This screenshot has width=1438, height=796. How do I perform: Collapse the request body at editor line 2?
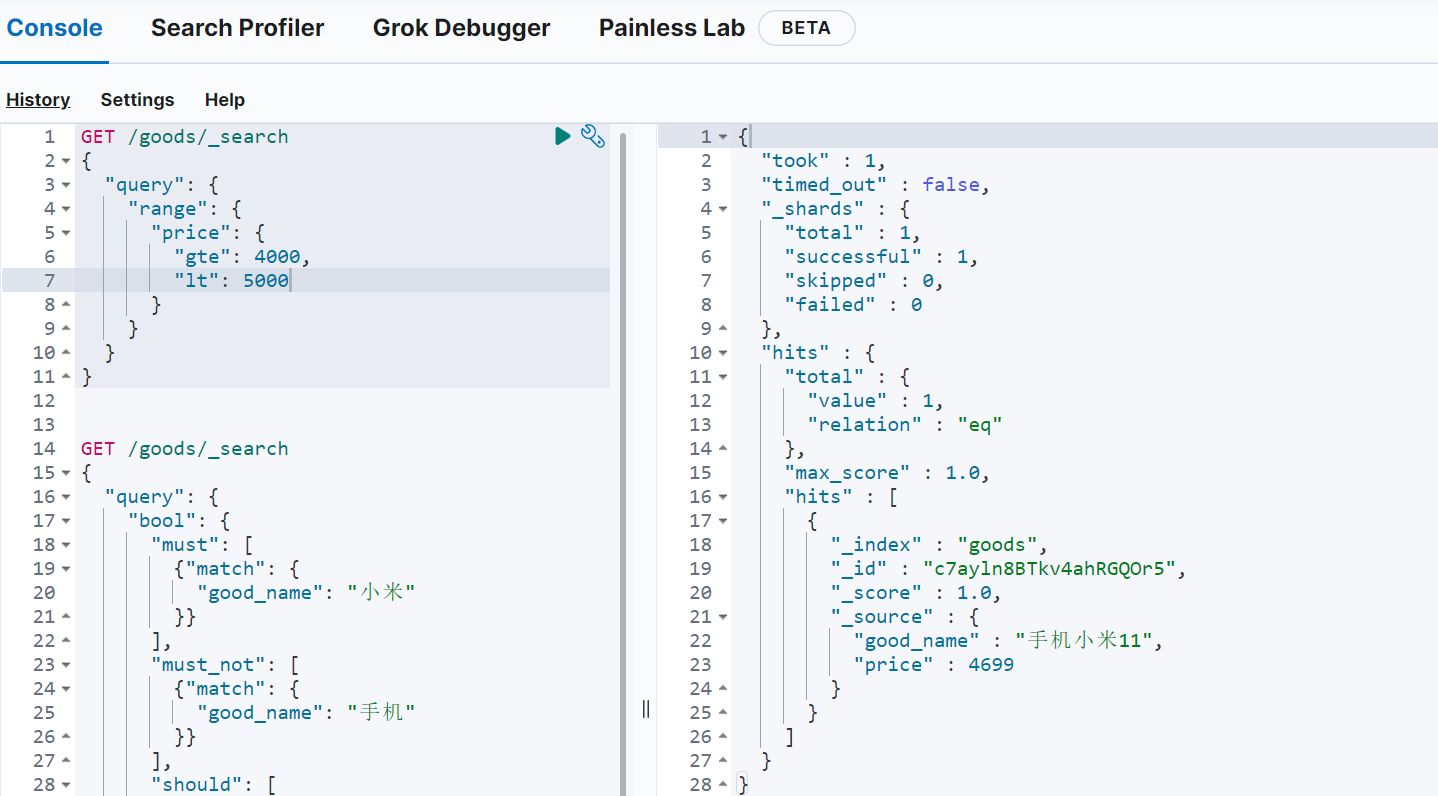[x=66, y=161]
